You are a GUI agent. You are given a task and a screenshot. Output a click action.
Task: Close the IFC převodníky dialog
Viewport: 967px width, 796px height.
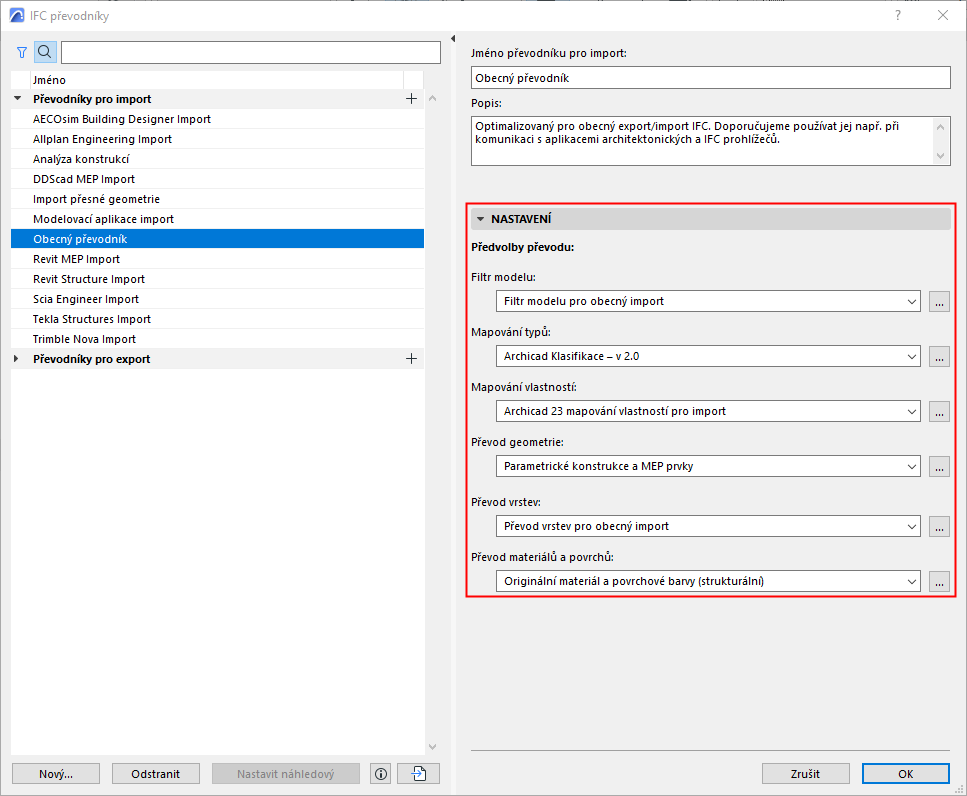point(943,15)
